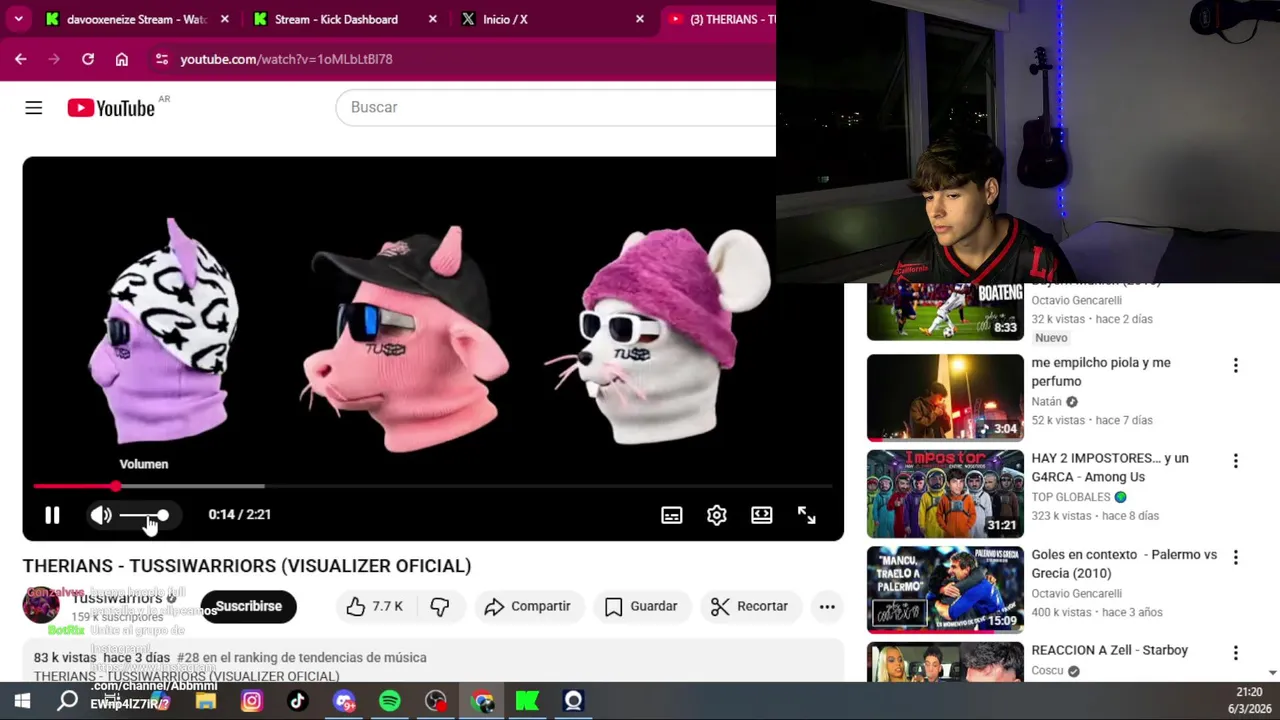Select Google Chrome in the taskbar
The height and width of the screenshot is (720, 1280).
pyautogui.click(x=482, y=701)
